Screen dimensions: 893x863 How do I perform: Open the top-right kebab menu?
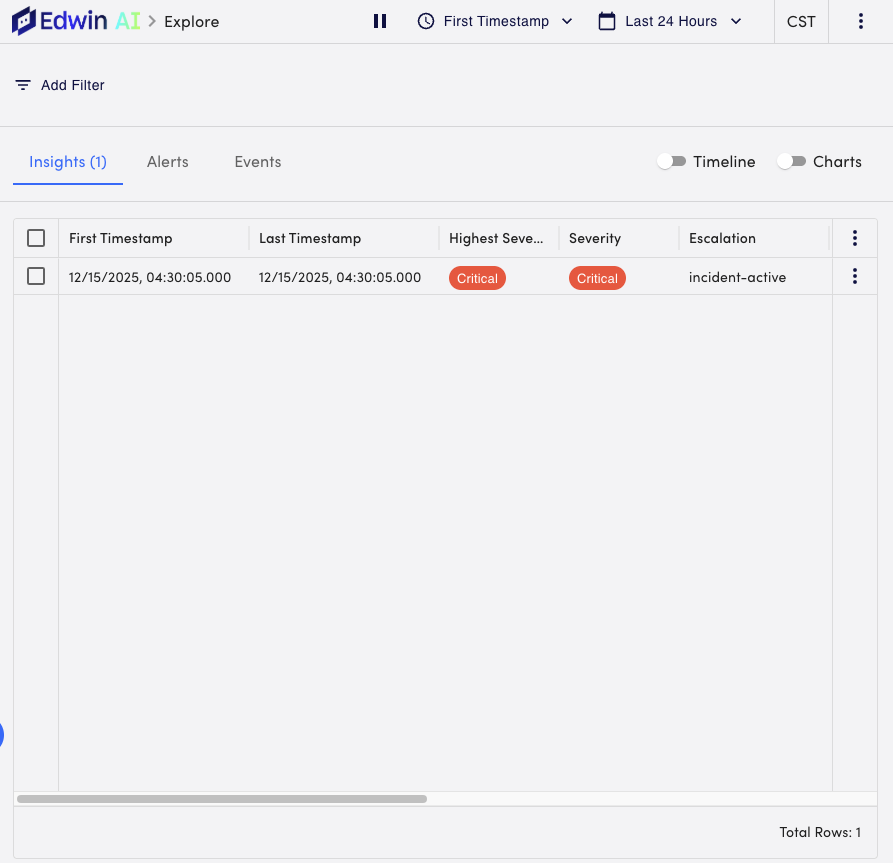pos(861,20)
